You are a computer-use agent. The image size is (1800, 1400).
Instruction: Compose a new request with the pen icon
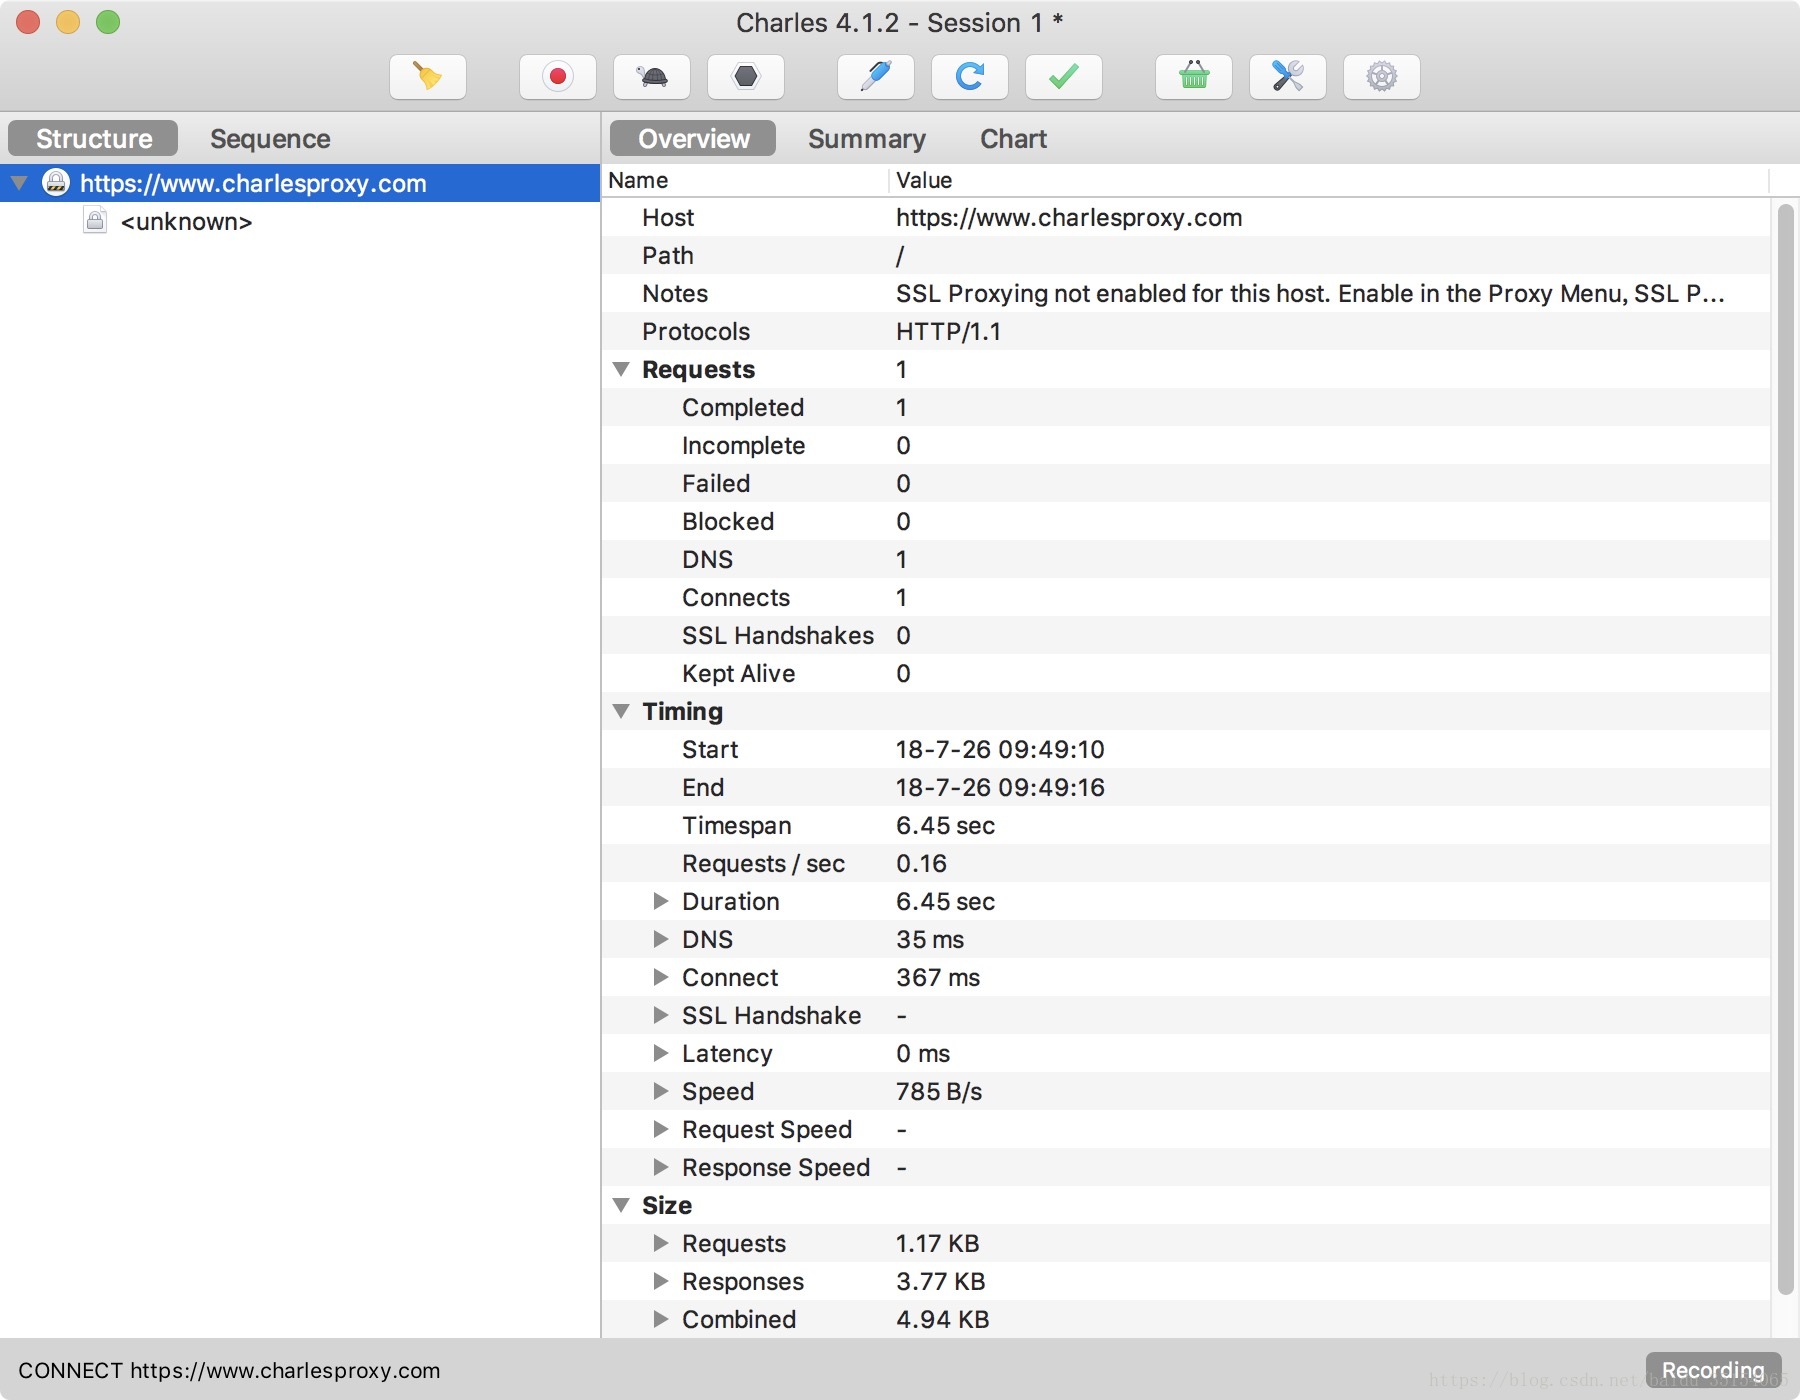(876, 77)
